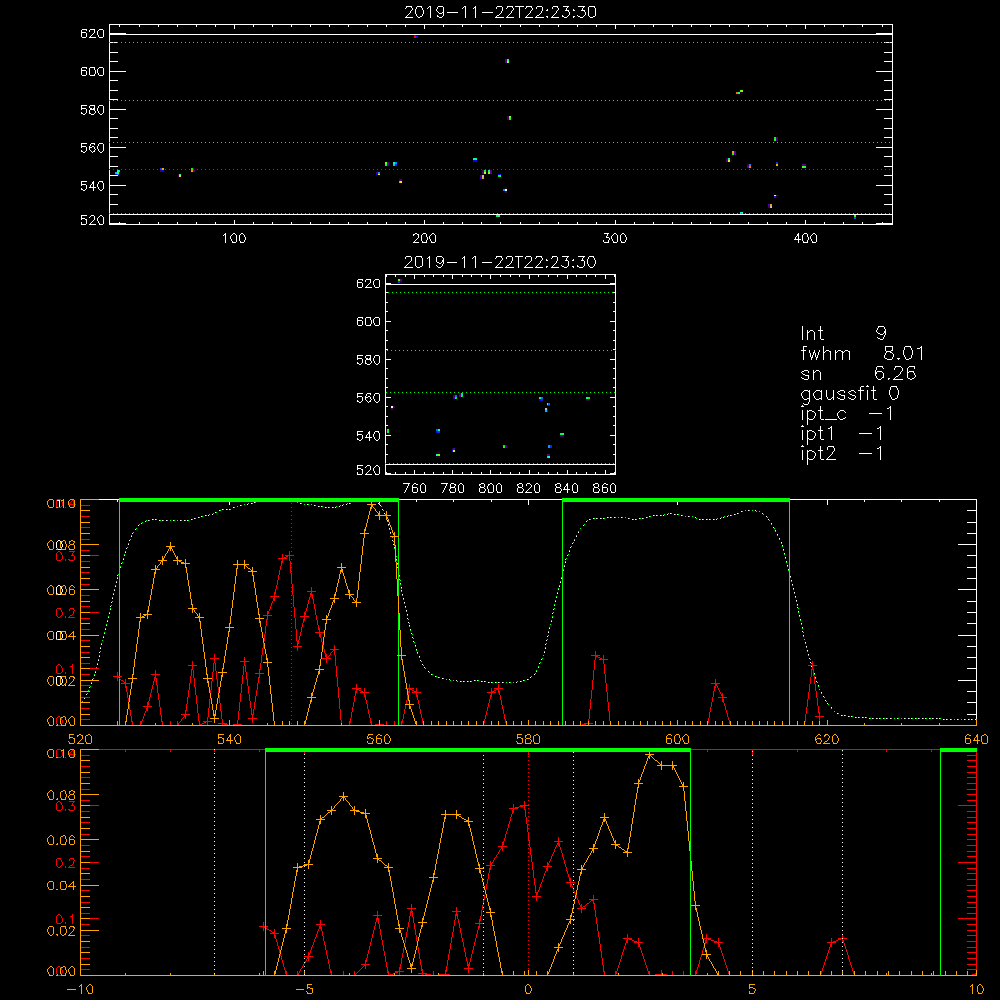Select the 'ipt_c -1' readout text

pos(847,414)
